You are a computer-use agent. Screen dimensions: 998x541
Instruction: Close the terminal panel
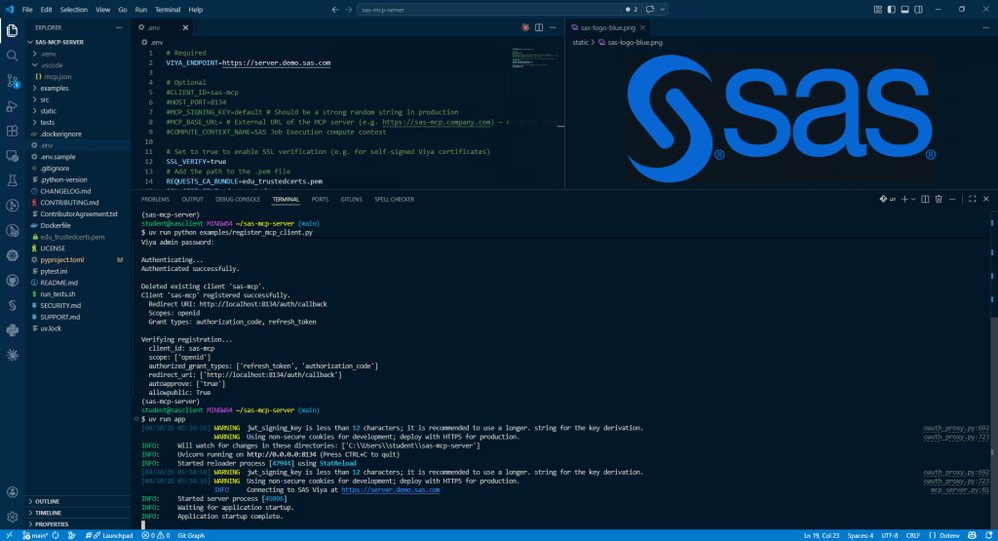(x=986, y=199)
